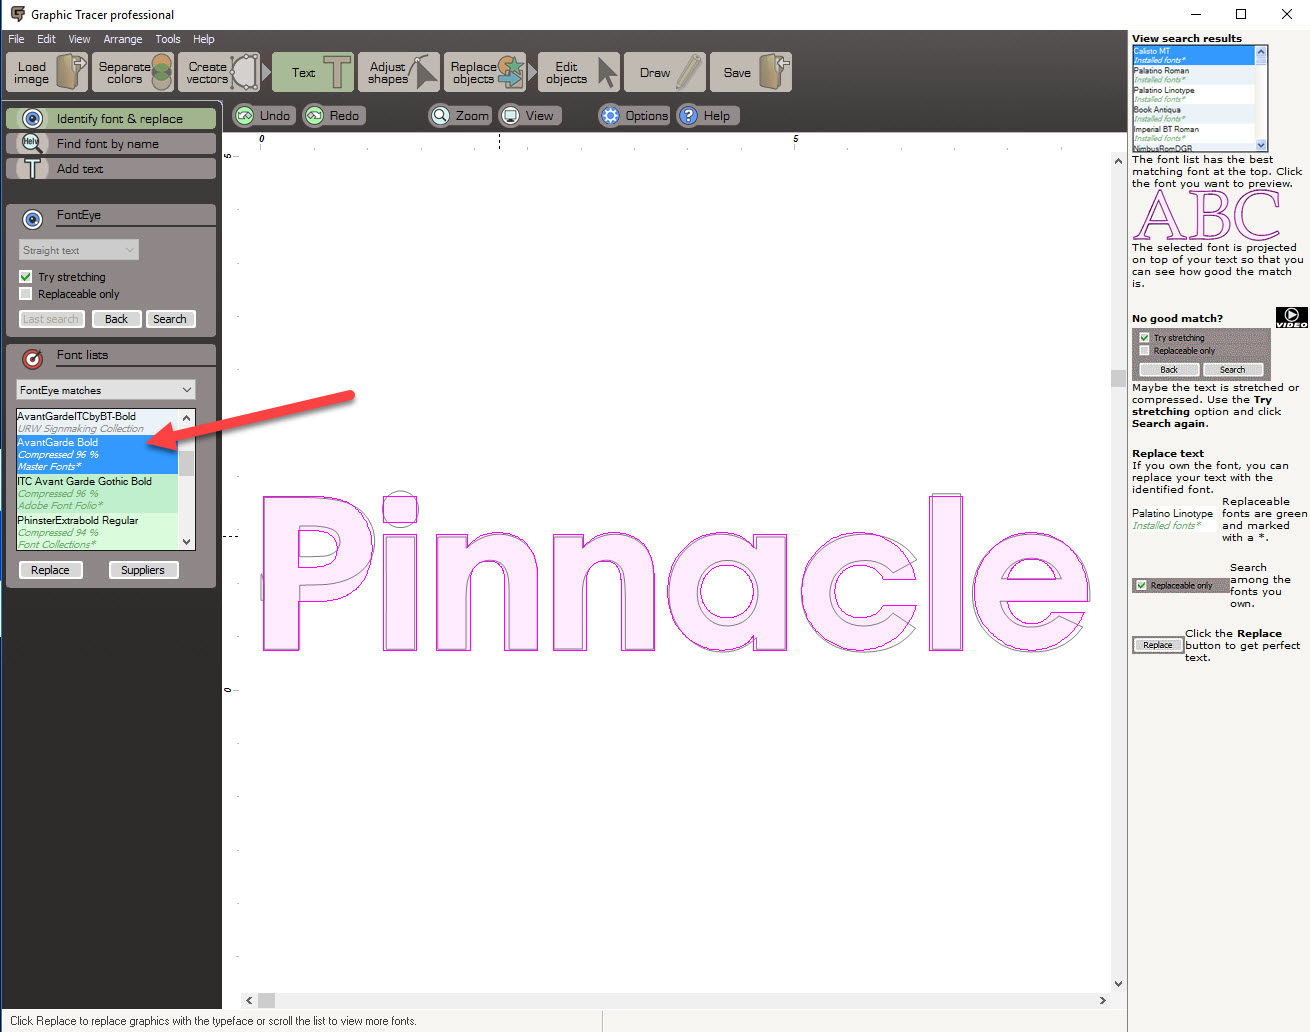Select AvantGardeITCbyBT-Bold in font list
1310x1032 pixels.
tap(97, 422)
